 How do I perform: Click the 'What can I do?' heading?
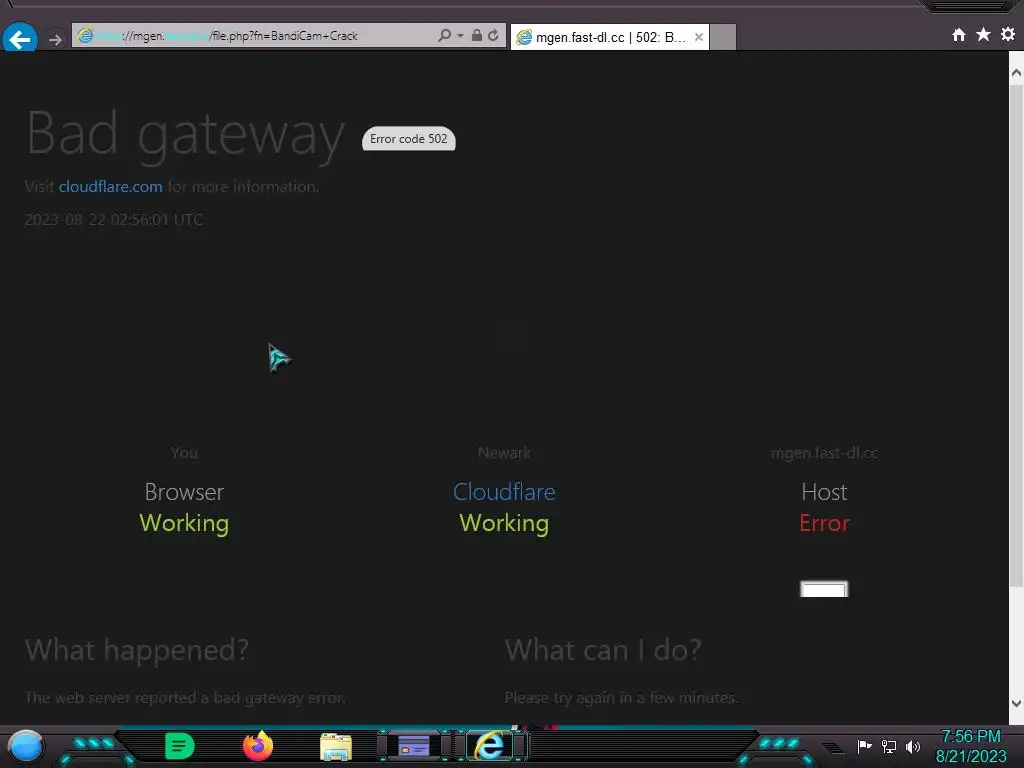[x=603, y=650]
